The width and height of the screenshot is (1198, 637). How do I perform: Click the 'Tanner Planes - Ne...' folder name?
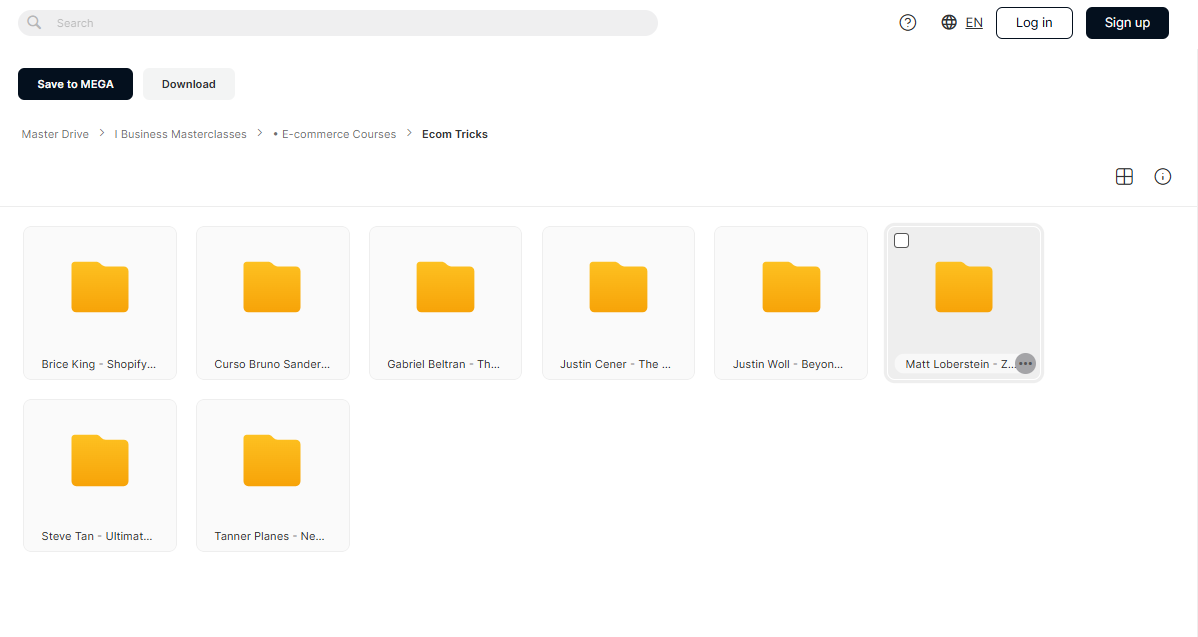coord(269,536)
